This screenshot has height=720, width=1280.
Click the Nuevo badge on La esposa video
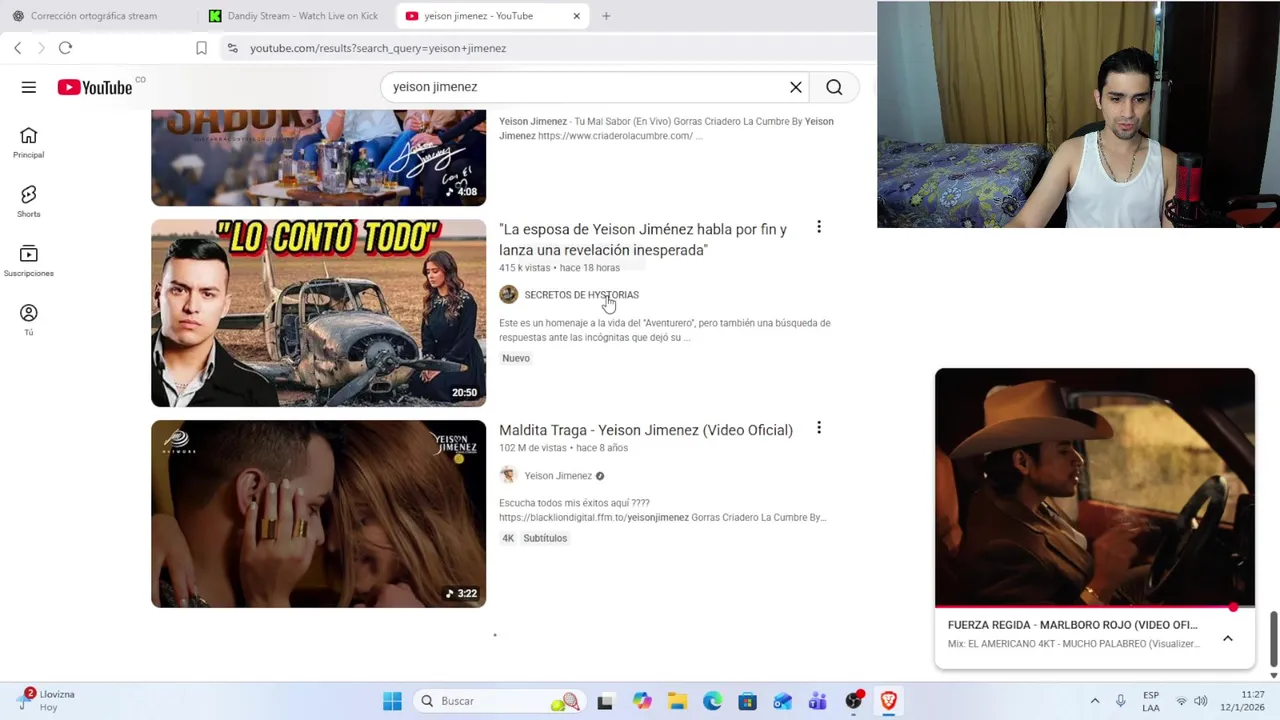[x=516, y=358]
